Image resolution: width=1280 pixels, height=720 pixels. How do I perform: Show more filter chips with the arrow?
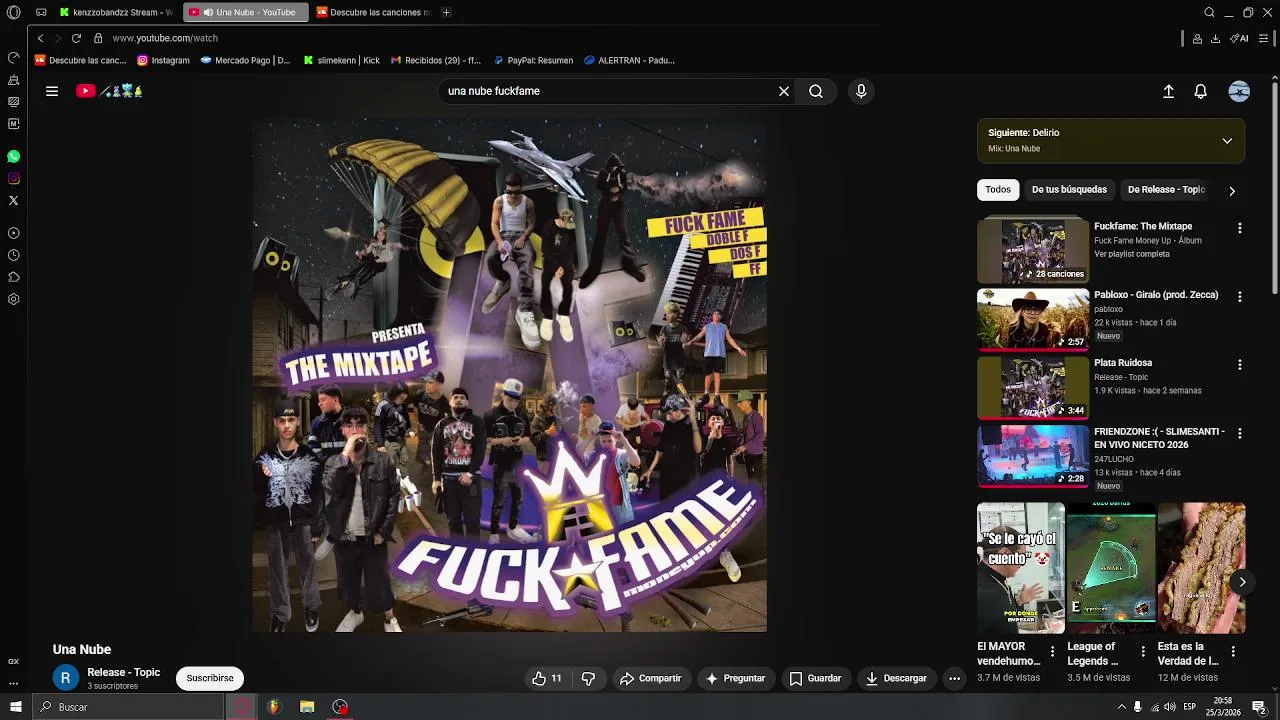pyautogui.click(x=1232, y=190)
